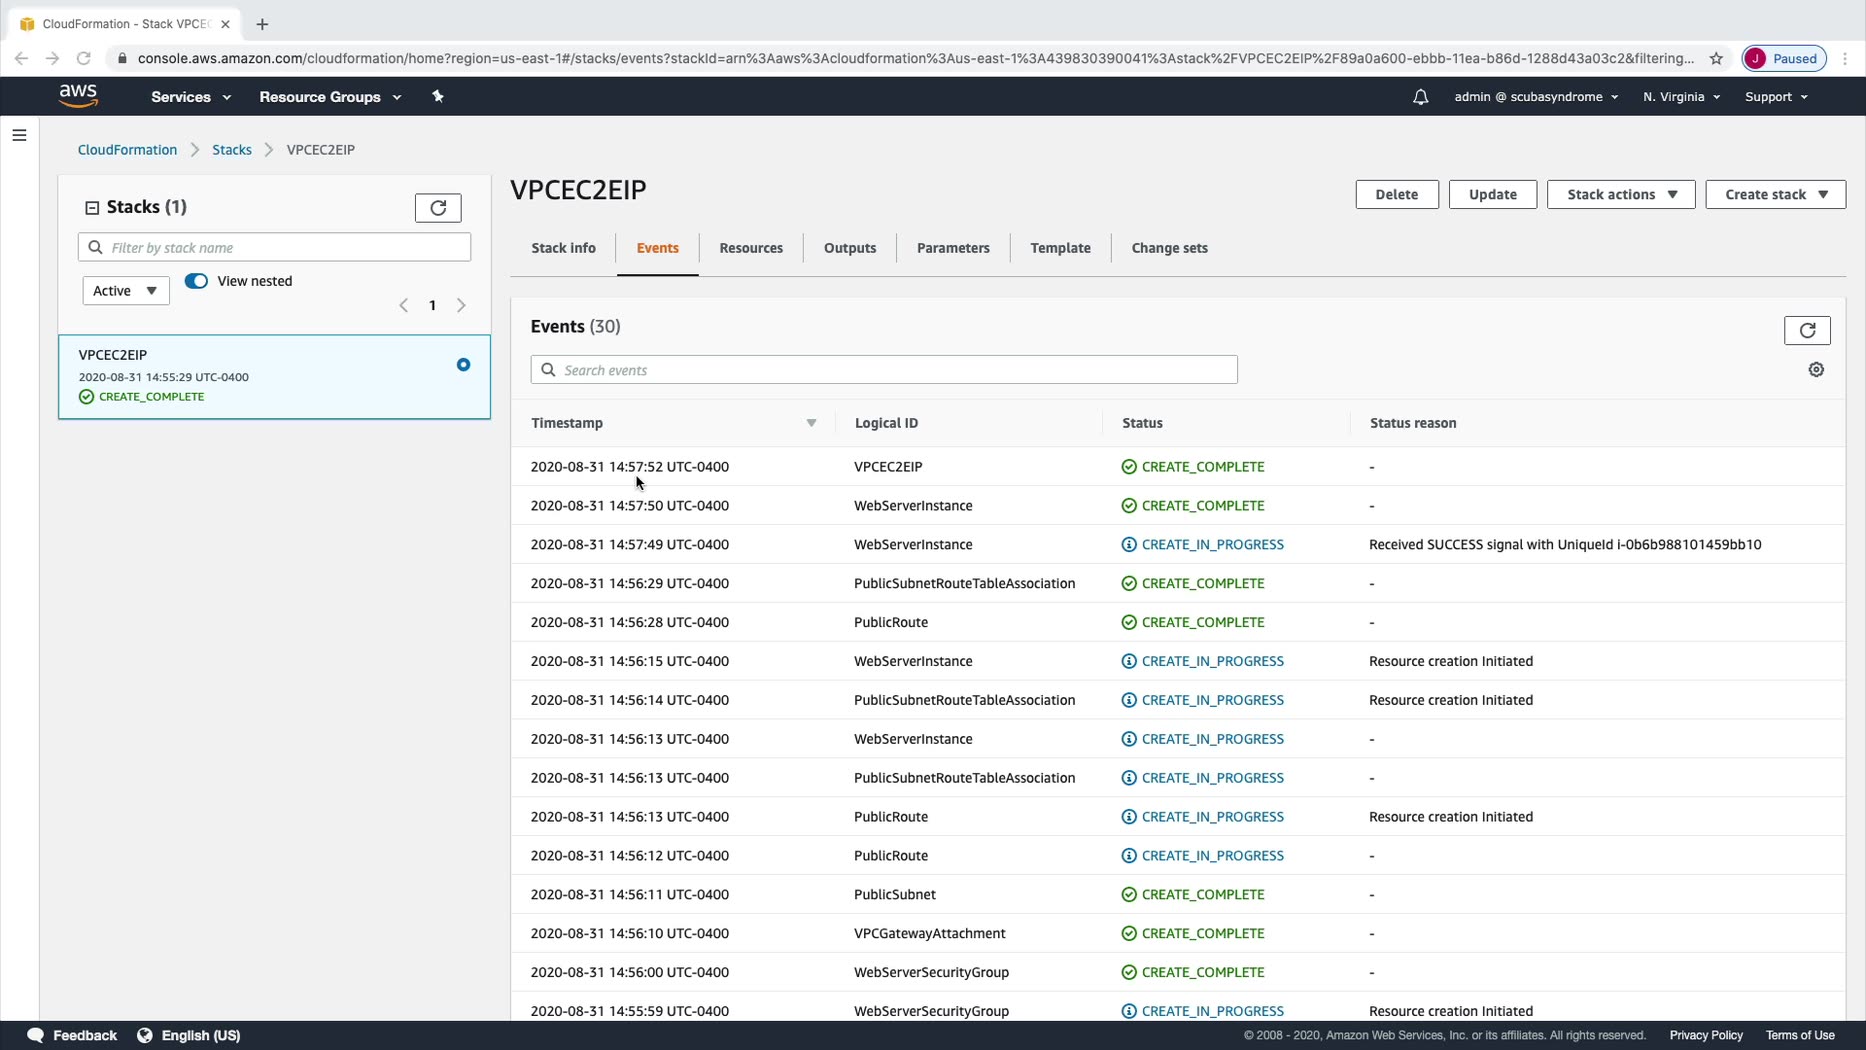This screenshot has height=1050, width=1866.
Task: Click the language globe icon
Action: tap(145, 1035)
